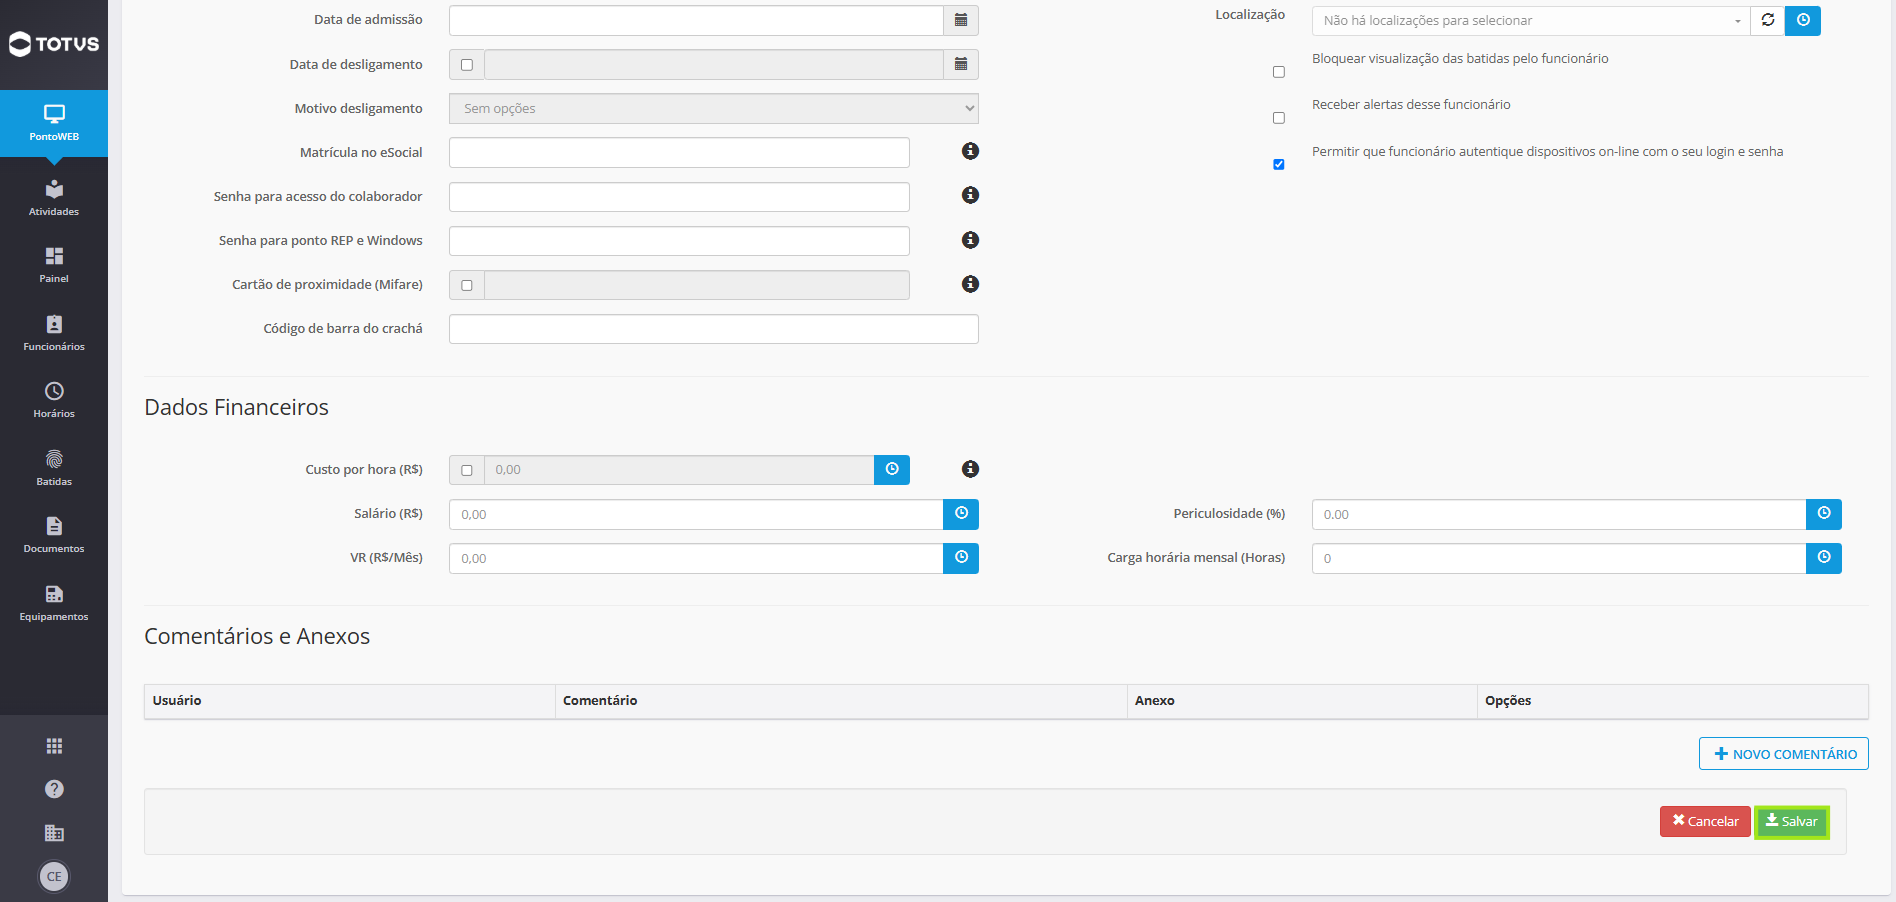
Task: Open Funcionários section
Action: click(x=54, y=333)
